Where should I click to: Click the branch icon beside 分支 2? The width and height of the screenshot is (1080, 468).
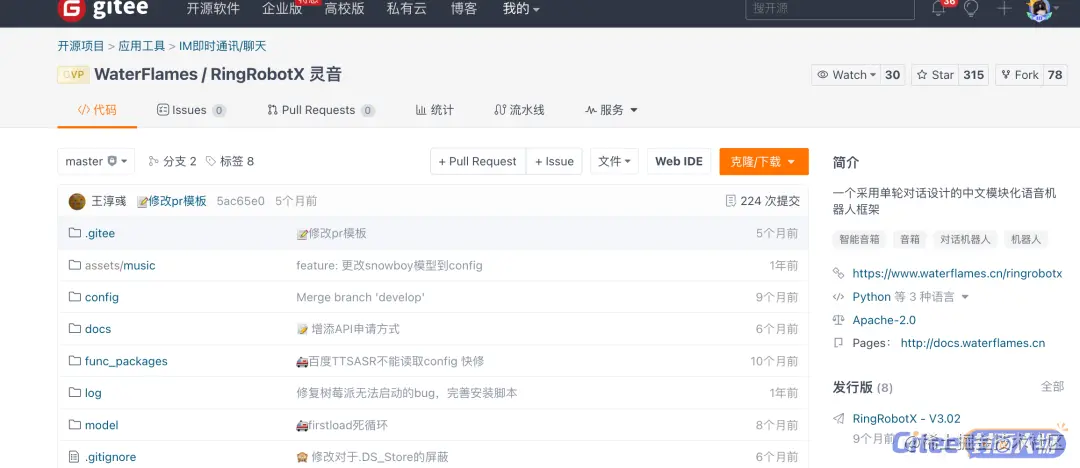tap(153, 161)
